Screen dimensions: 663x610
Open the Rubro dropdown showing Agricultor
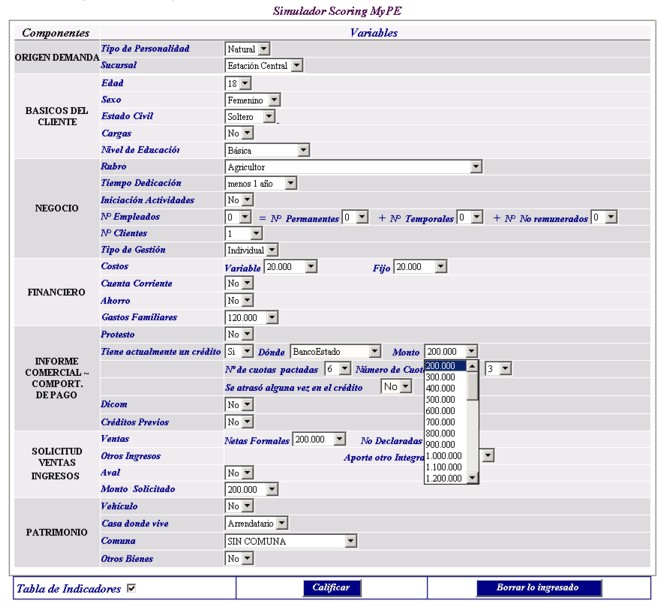(x=353, y=167)
